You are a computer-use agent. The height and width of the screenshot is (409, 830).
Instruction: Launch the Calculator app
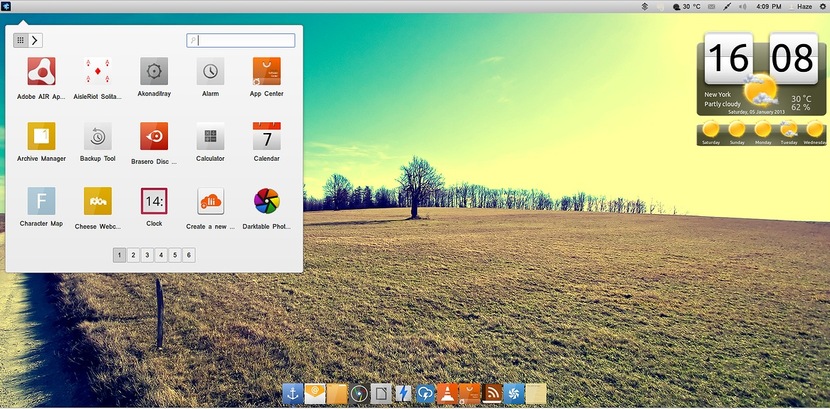(210, 136)
